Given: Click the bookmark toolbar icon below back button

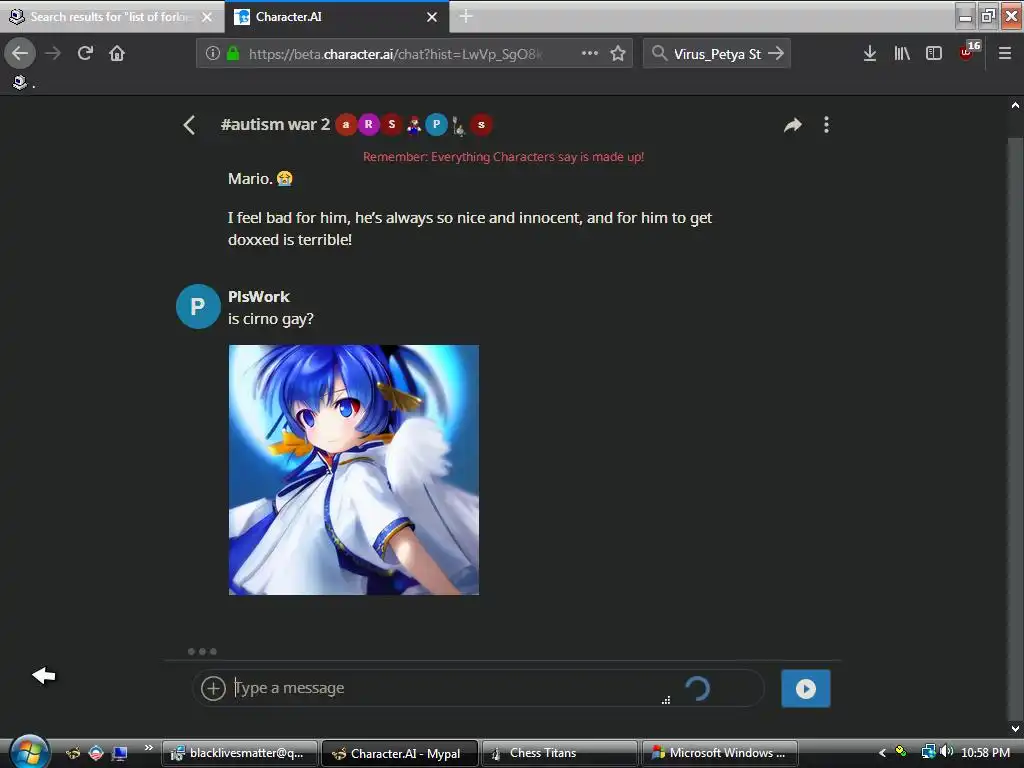Looking at the screenshot, I should click(20, 82).
